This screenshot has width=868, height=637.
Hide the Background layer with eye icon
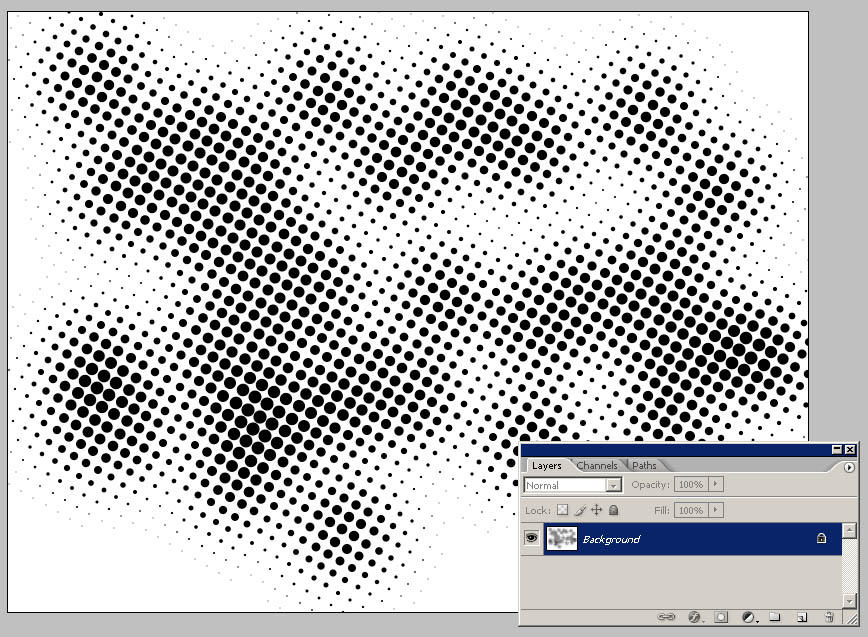pyautogui.click(x=531, y=538)
